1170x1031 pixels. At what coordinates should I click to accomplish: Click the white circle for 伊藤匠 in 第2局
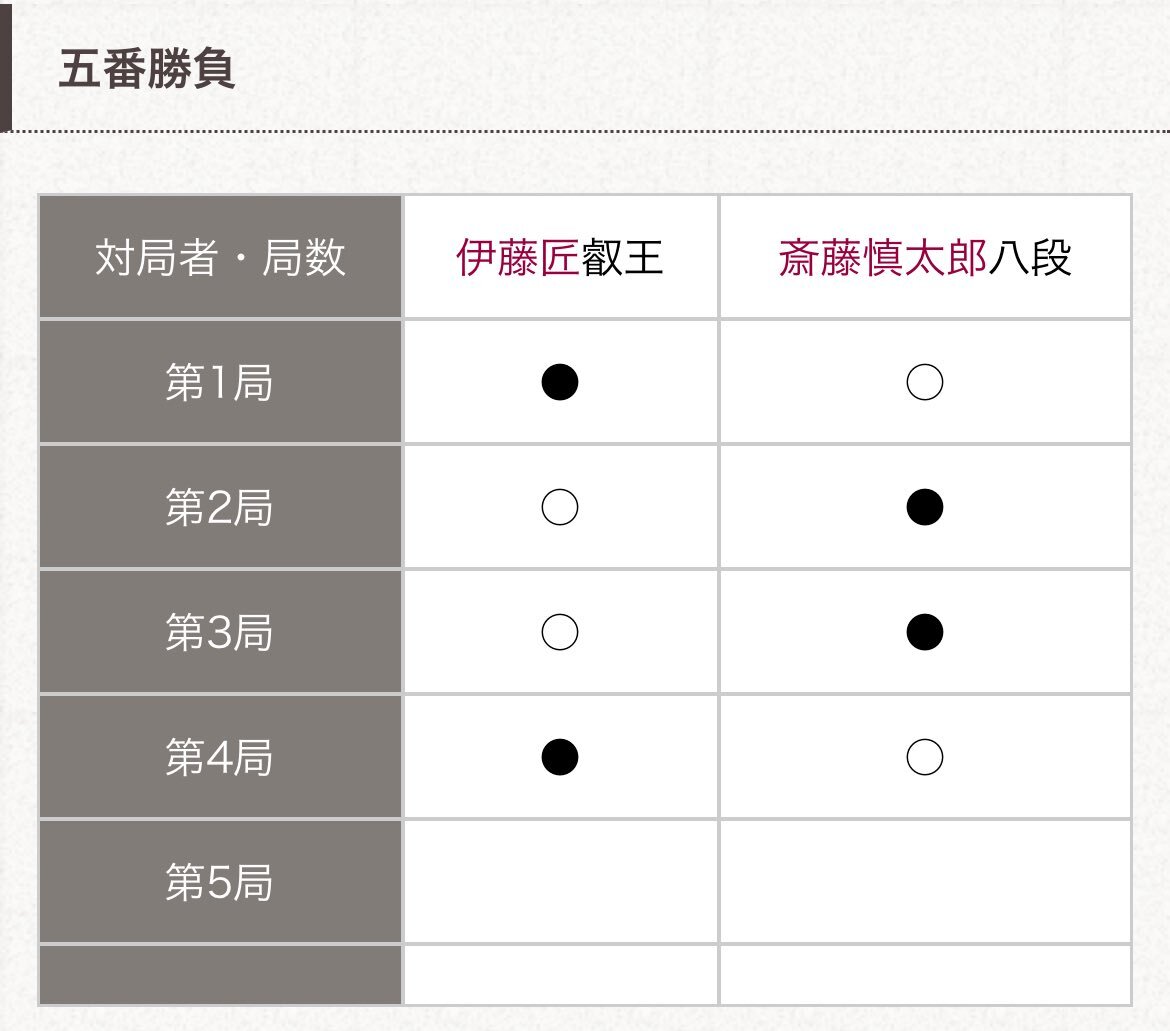[x=560, y=507]
